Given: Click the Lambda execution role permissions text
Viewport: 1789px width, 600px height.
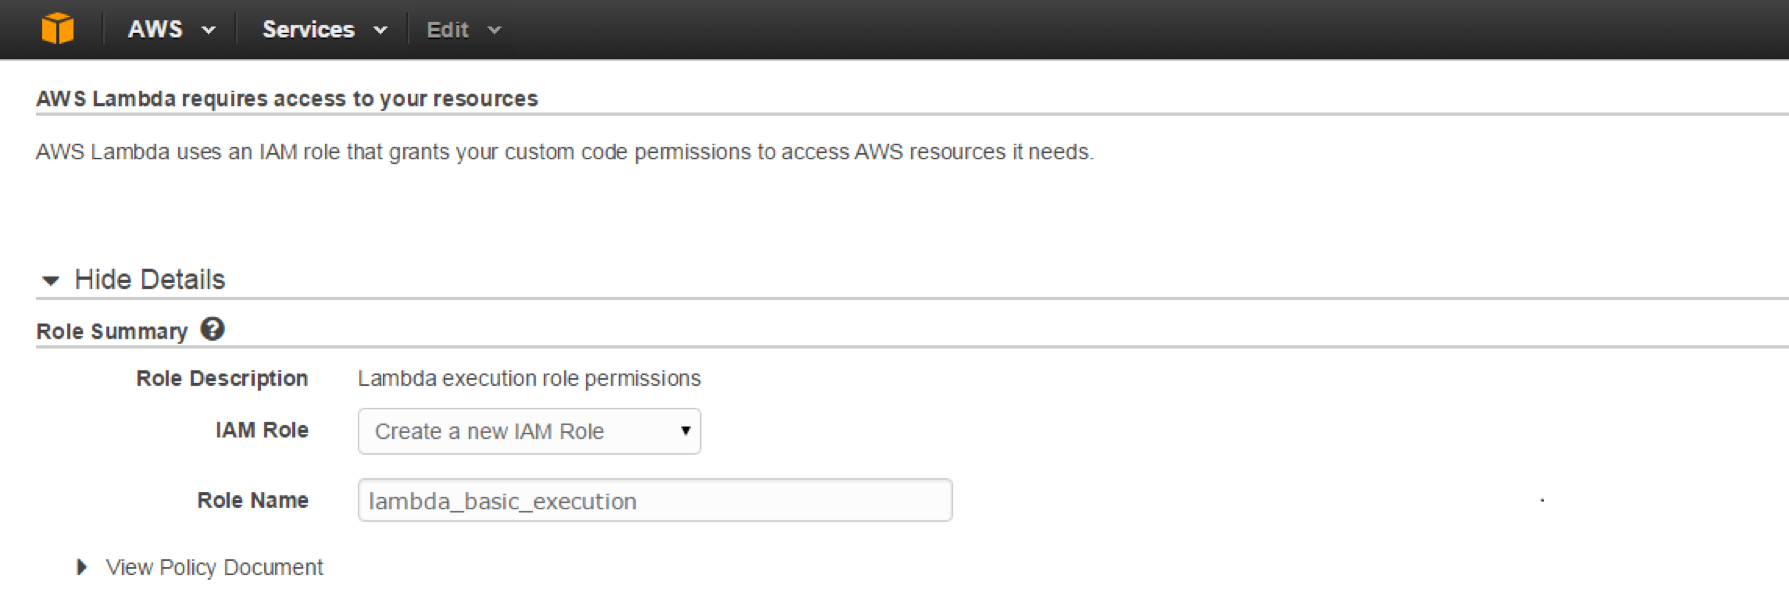Looking at the screenshot, I should coord(529,378).
